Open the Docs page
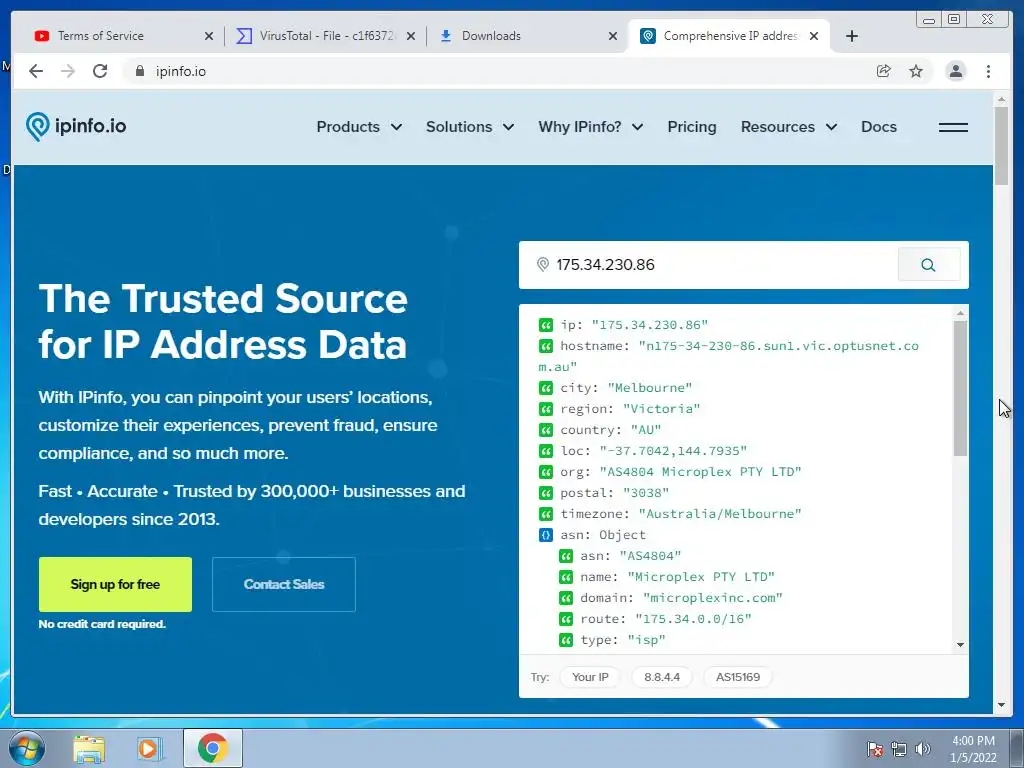Viewport: 1024px width, 768px height. [x=878, y=127]
